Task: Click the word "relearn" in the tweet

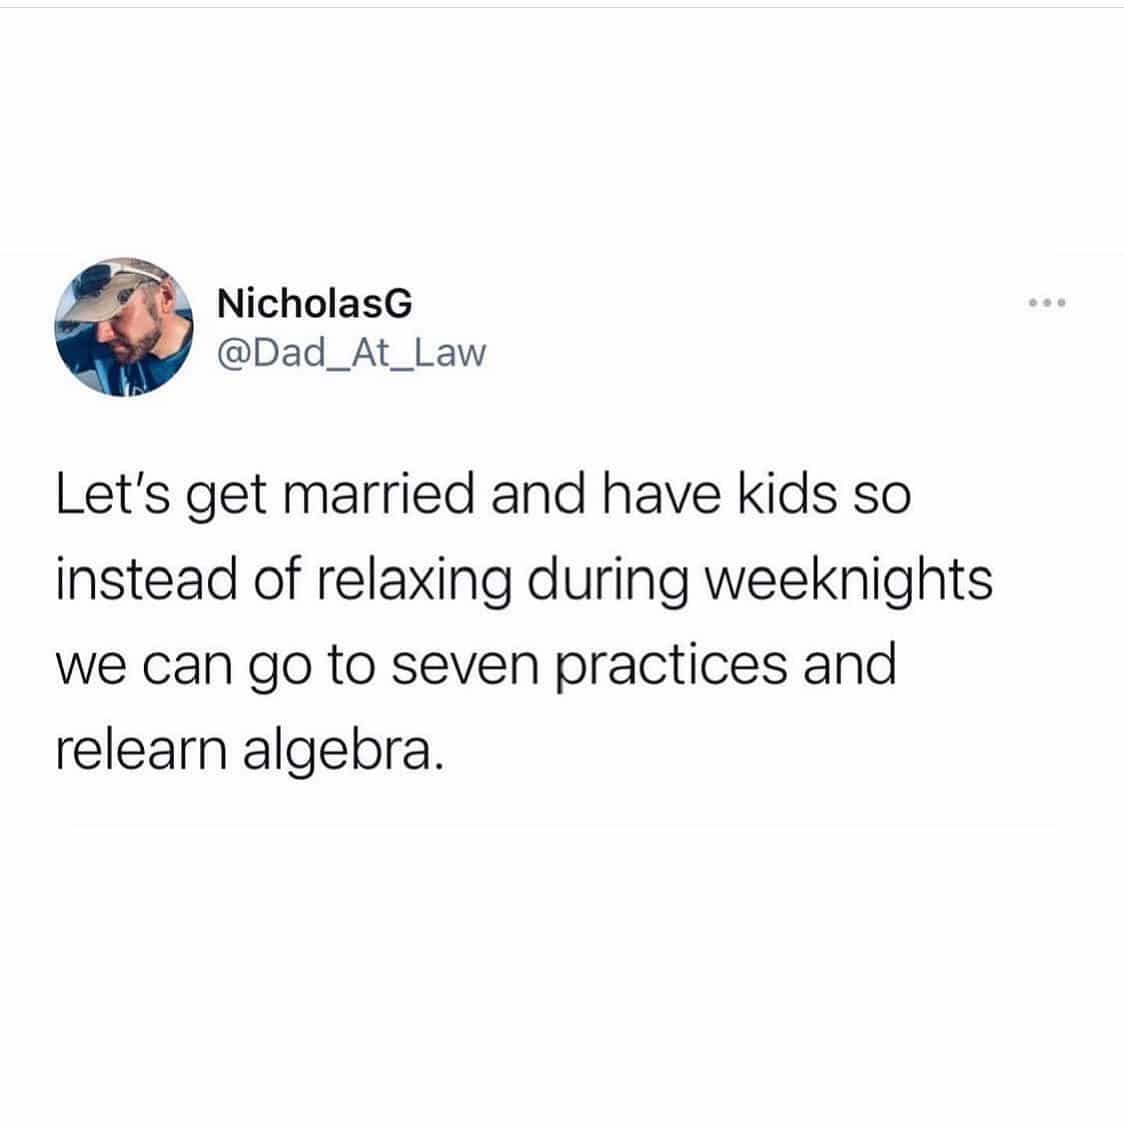Action: coord(141,751)
